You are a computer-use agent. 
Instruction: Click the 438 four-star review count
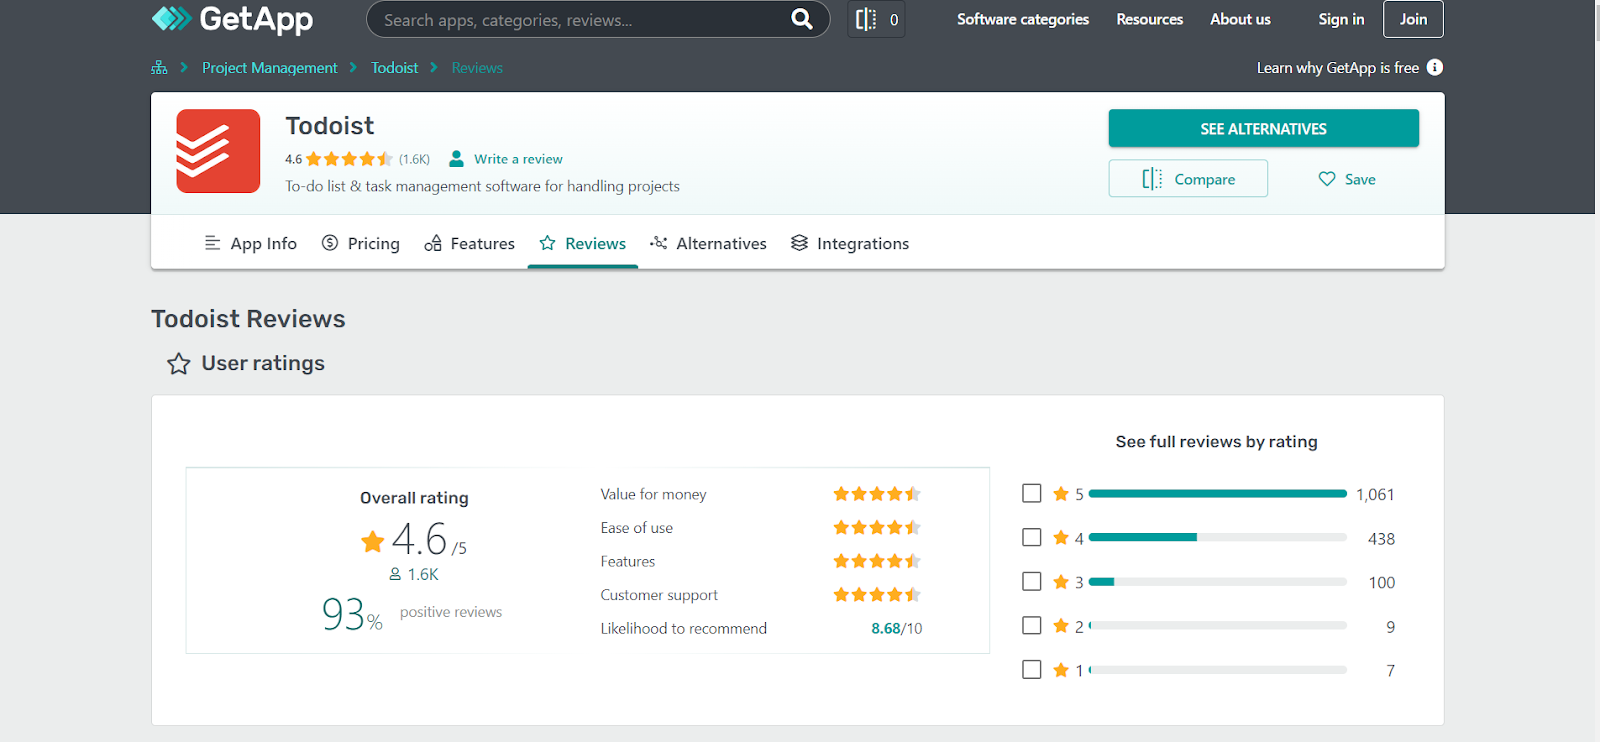coord(1381,538)
